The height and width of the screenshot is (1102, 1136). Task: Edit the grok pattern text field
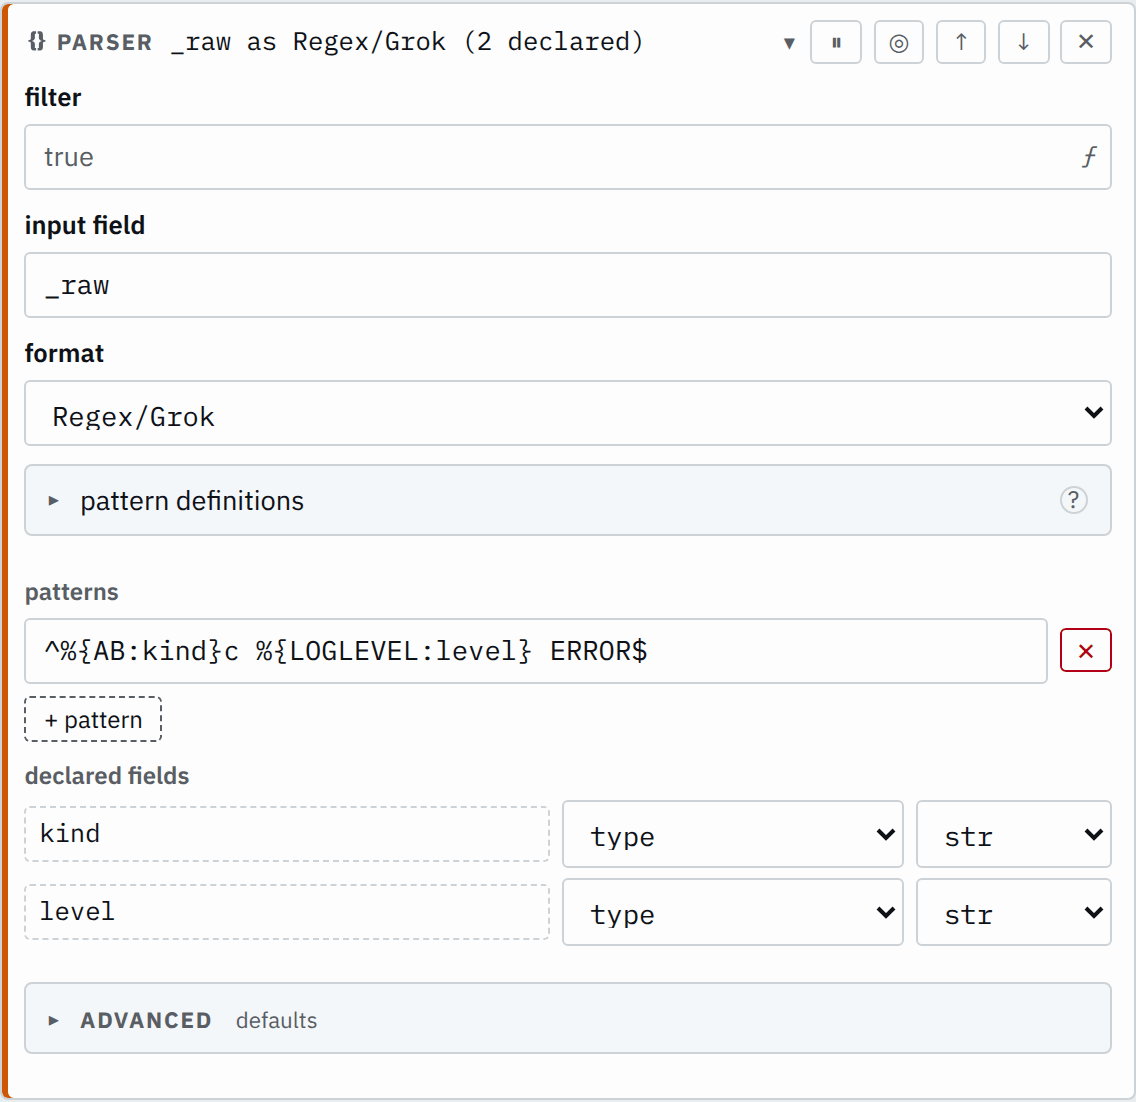click(535, 651)
